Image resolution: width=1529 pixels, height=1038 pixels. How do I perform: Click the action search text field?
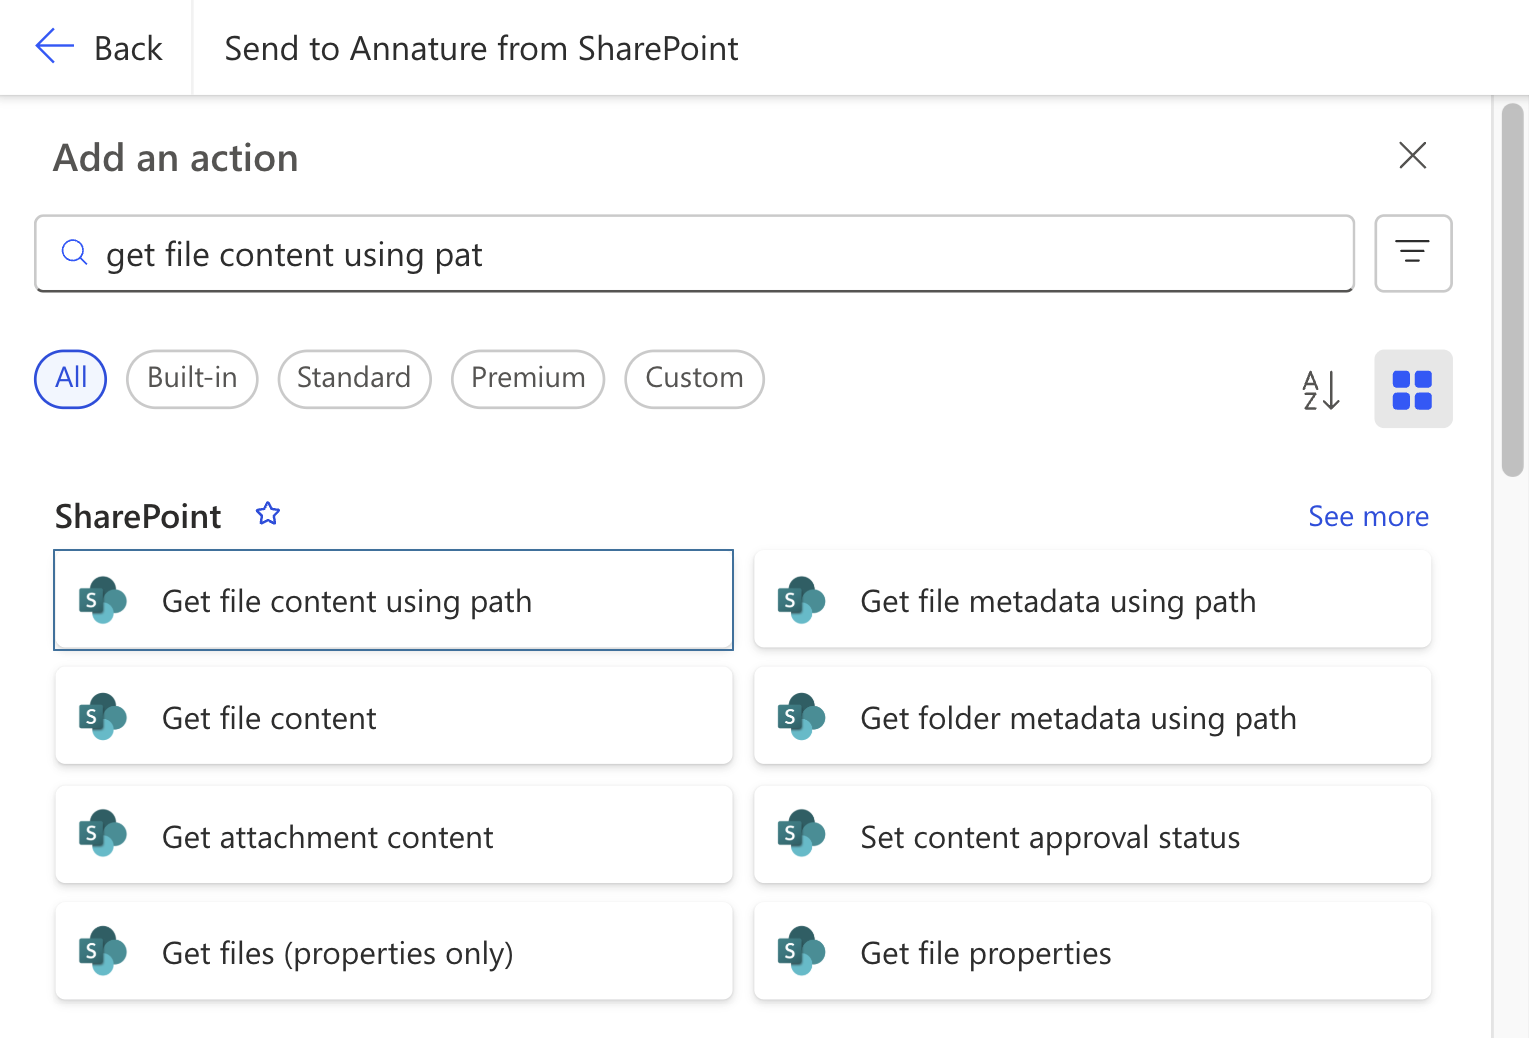694,254
